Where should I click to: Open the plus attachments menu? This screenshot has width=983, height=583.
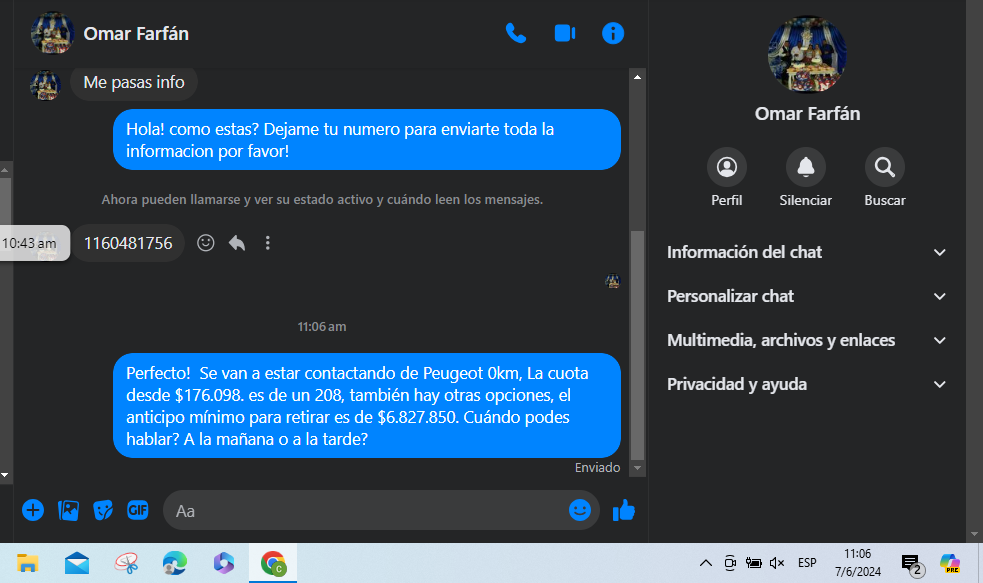click(33, 510)
